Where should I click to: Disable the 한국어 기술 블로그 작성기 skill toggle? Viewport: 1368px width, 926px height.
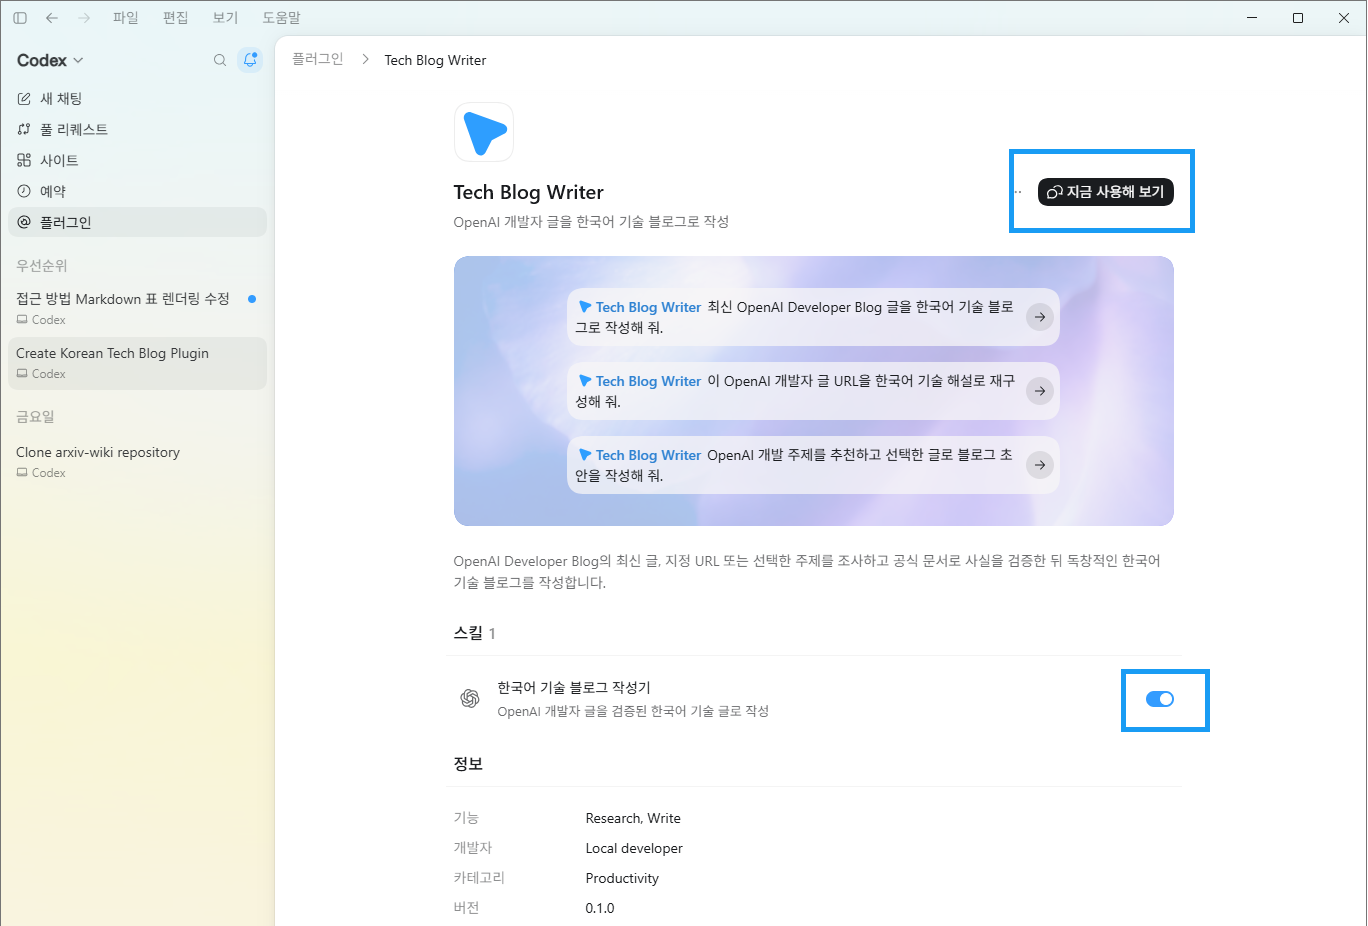pyautogui.click(x=1159, y=699)
